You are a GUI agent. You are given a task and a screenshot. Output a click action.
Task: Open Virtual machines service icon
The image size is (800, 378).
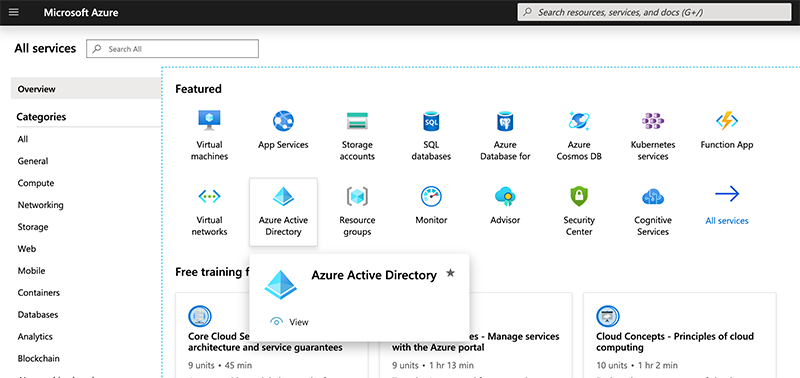click(209, 121)
